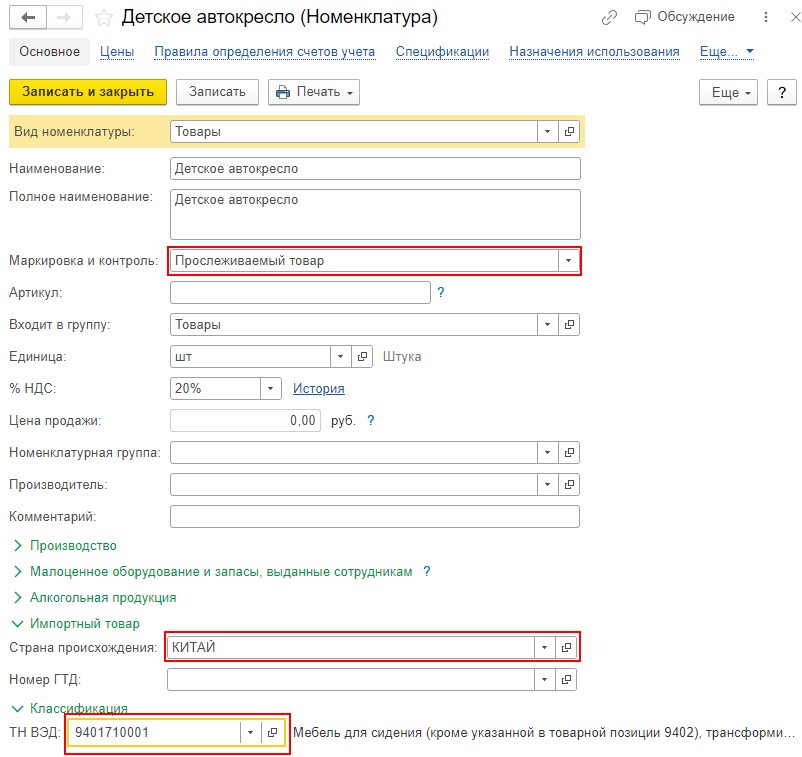Expand the Номер ГТД dropdown arrow
Screen dimensions: 802x757
544,680
